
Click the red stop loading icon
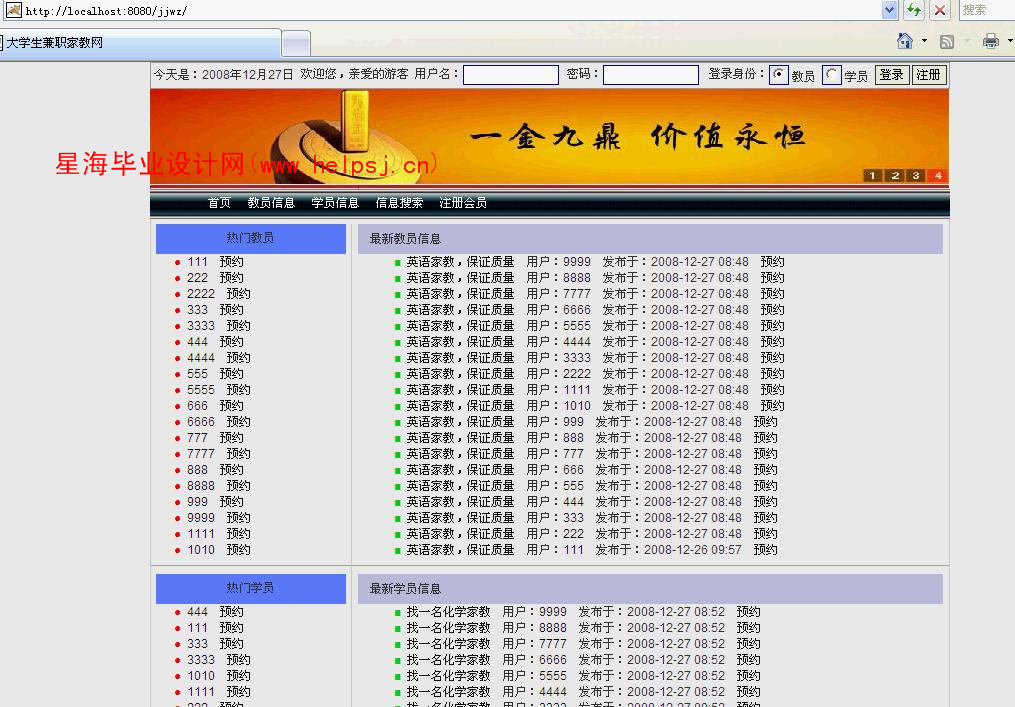pos(940,10)
